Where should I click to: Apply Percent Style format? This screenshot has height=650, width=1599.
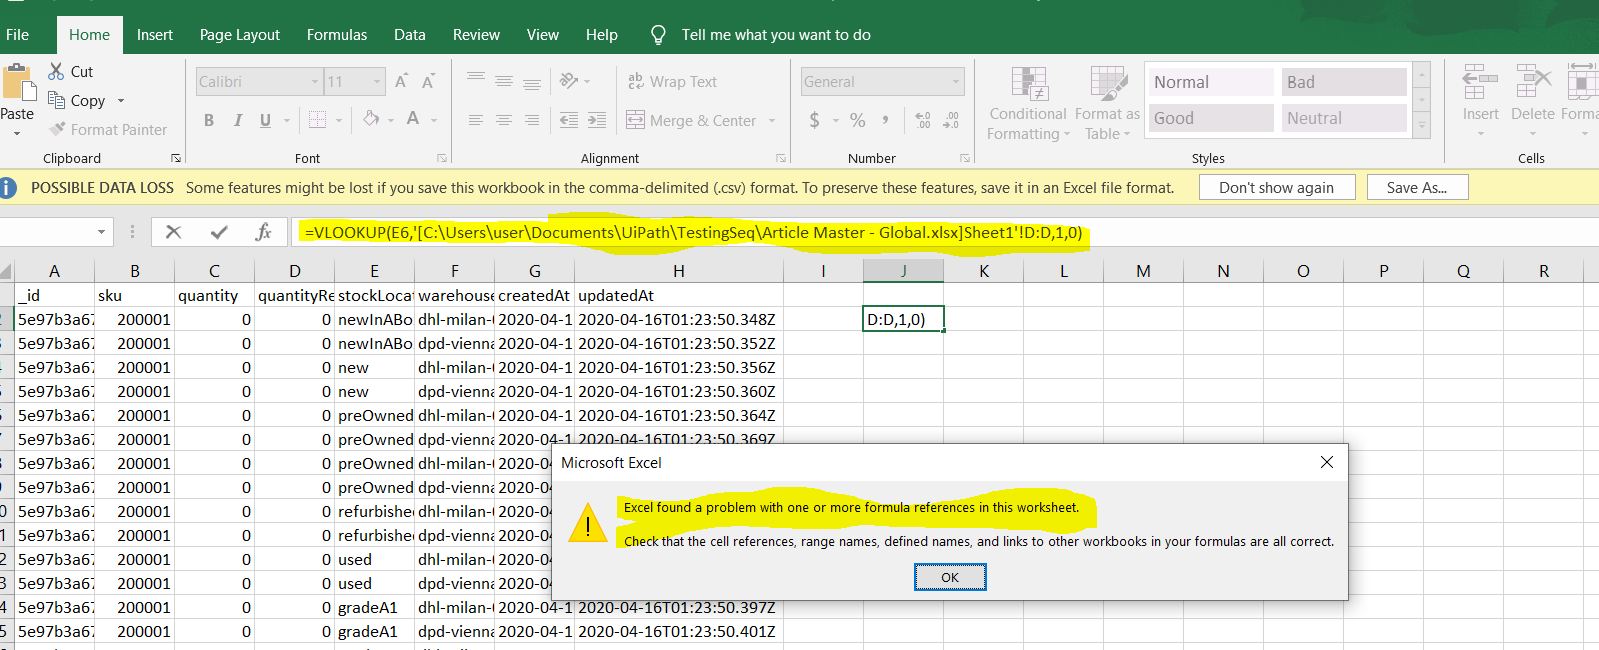858,120
